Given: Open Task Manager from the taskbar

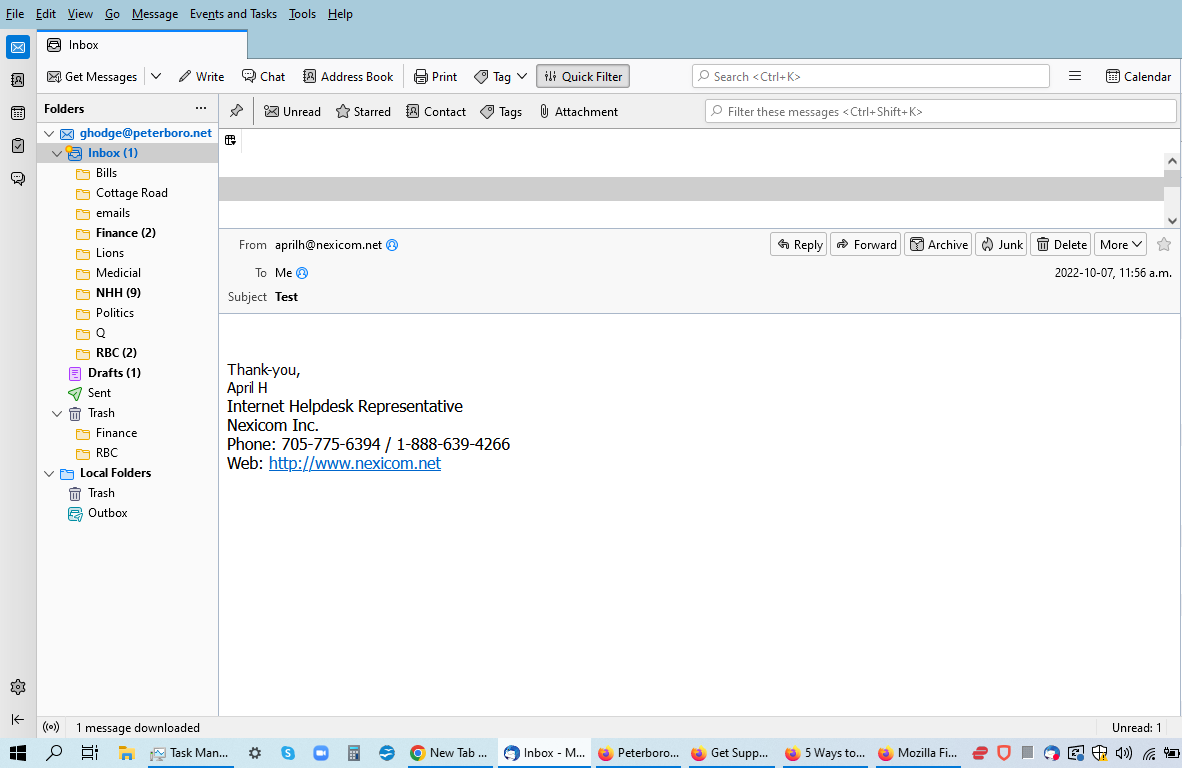Looking at the screenshot, I should pos(190,753).
